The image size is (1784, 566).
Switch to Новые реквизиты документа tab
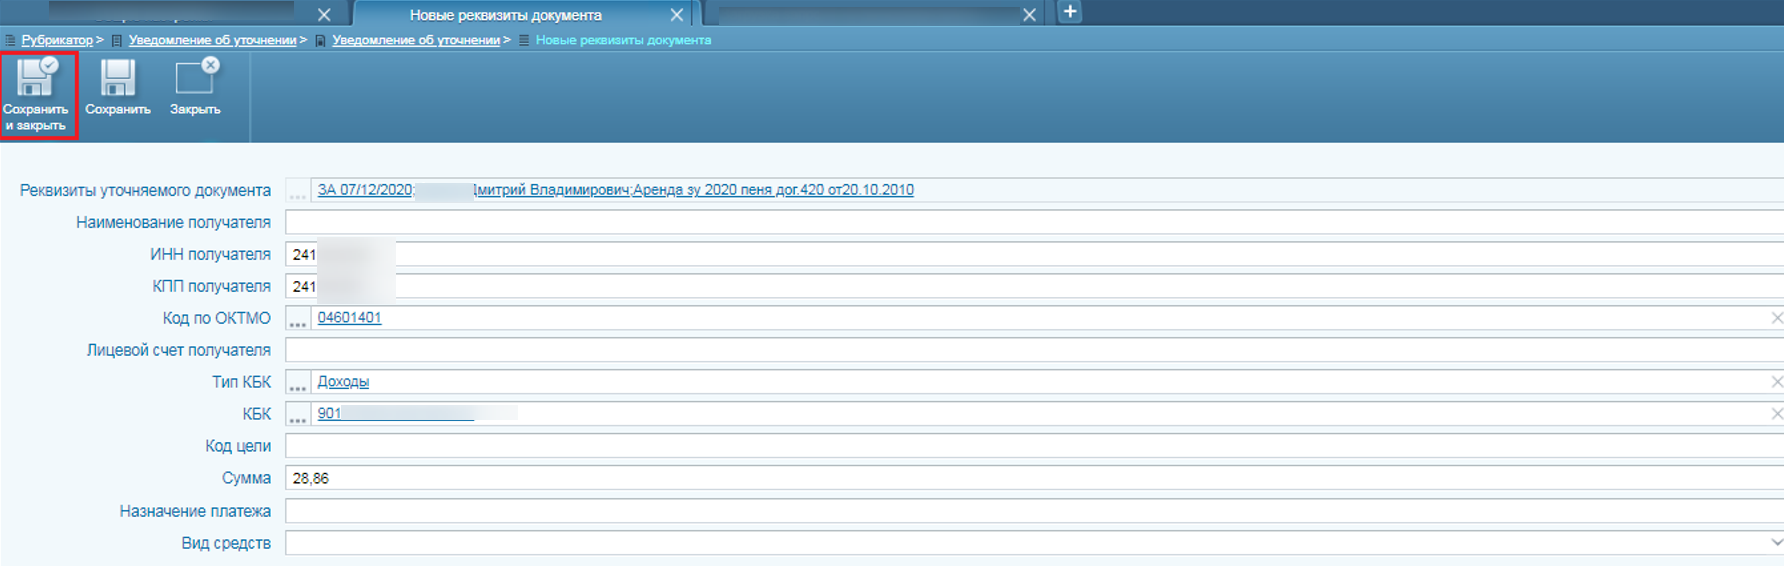tap(505, 15)
